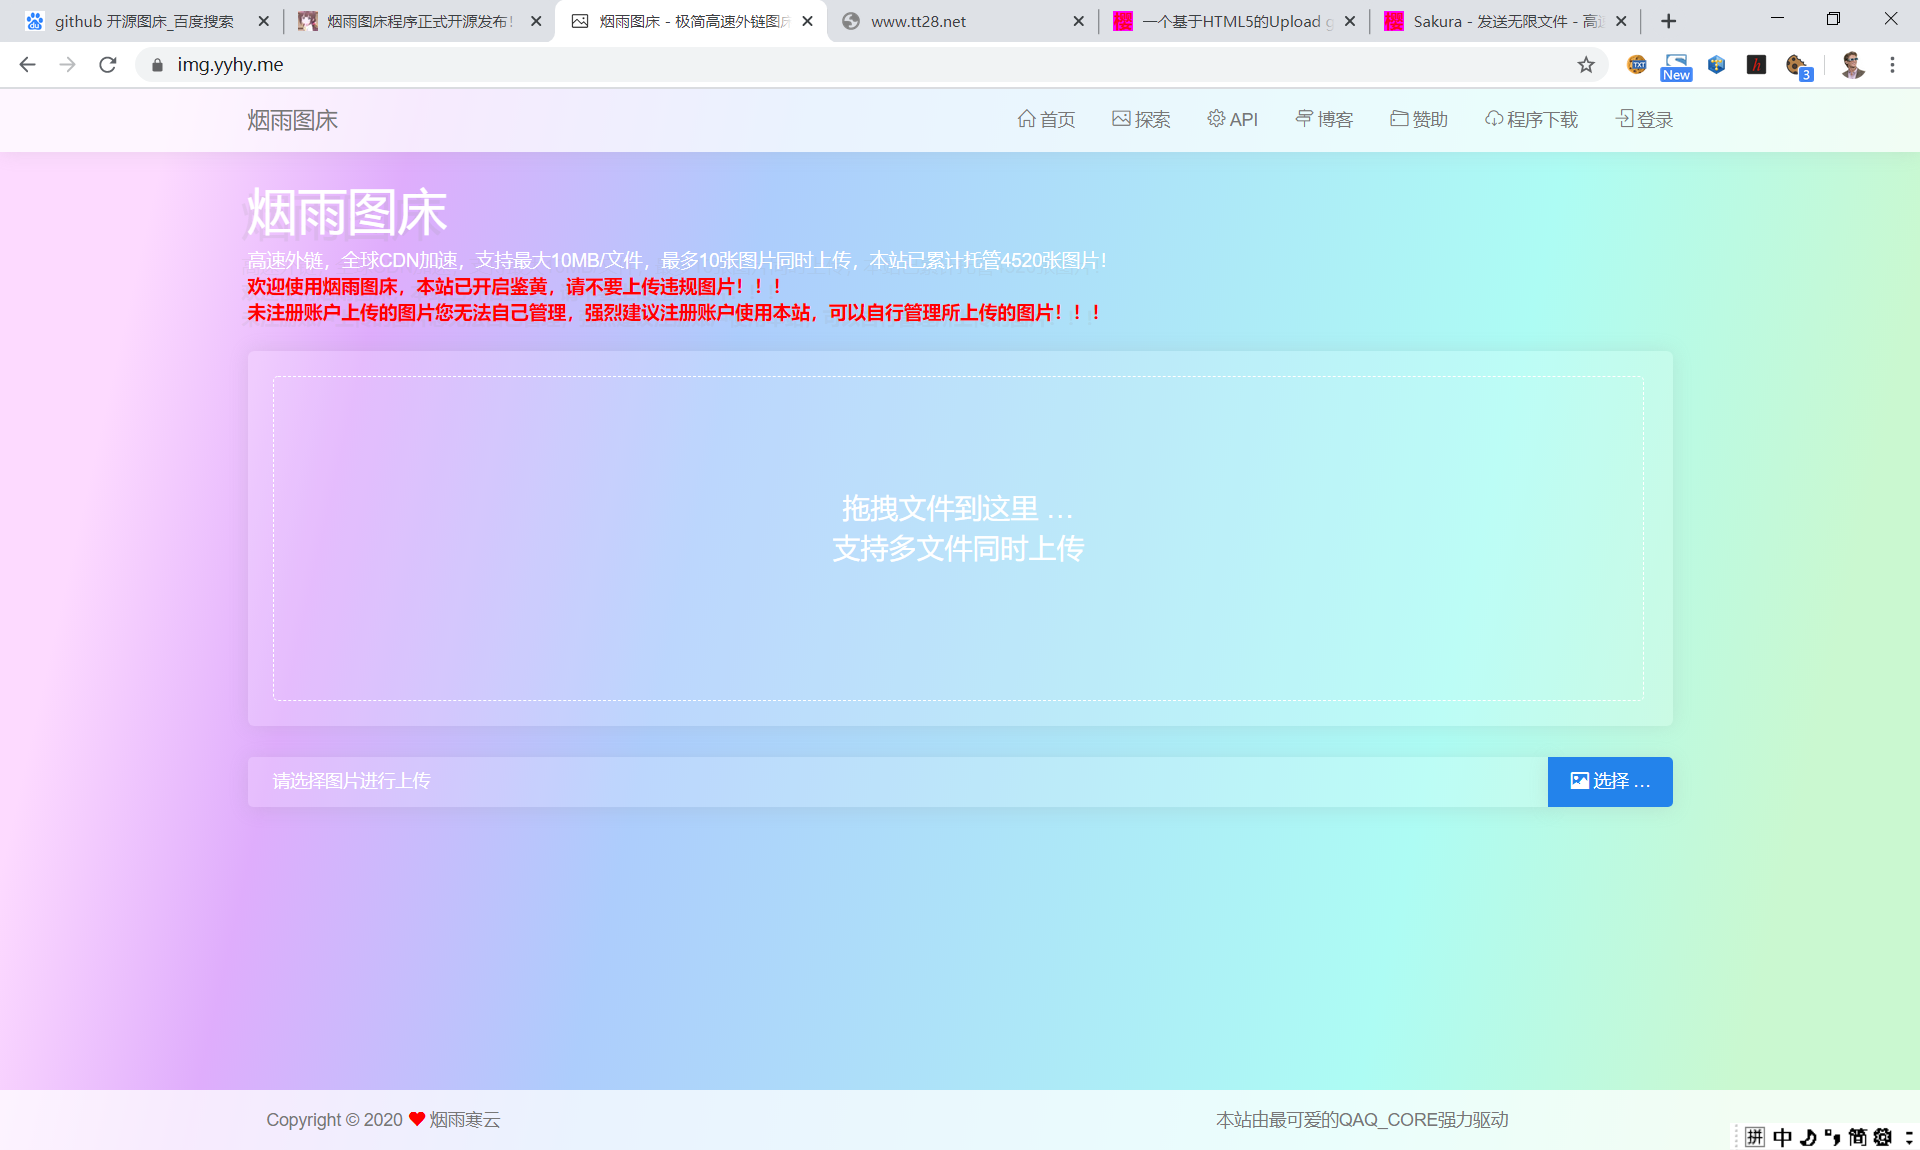This screenshot has height=1150, width=1920.
Task: Switch to 烟雨图床程序正式开源发布 tab
Action: [420, 21]
